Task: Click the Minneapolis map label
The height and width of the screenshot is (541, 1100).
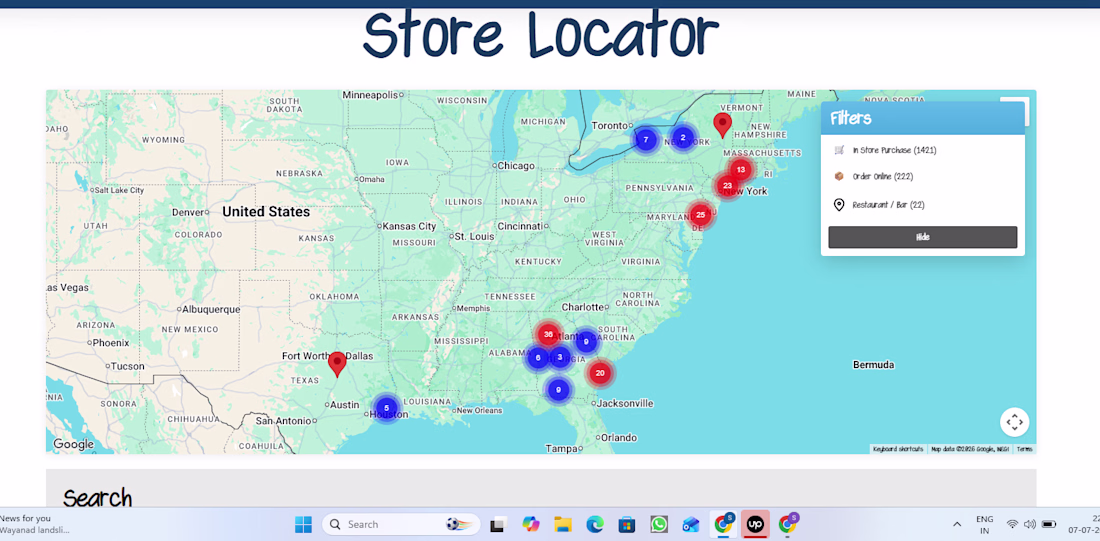Action: (x=370, y=95)
